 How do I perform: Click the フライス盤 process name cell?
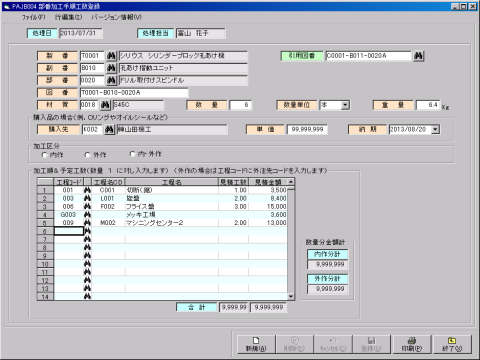click(x=172, y=206)
